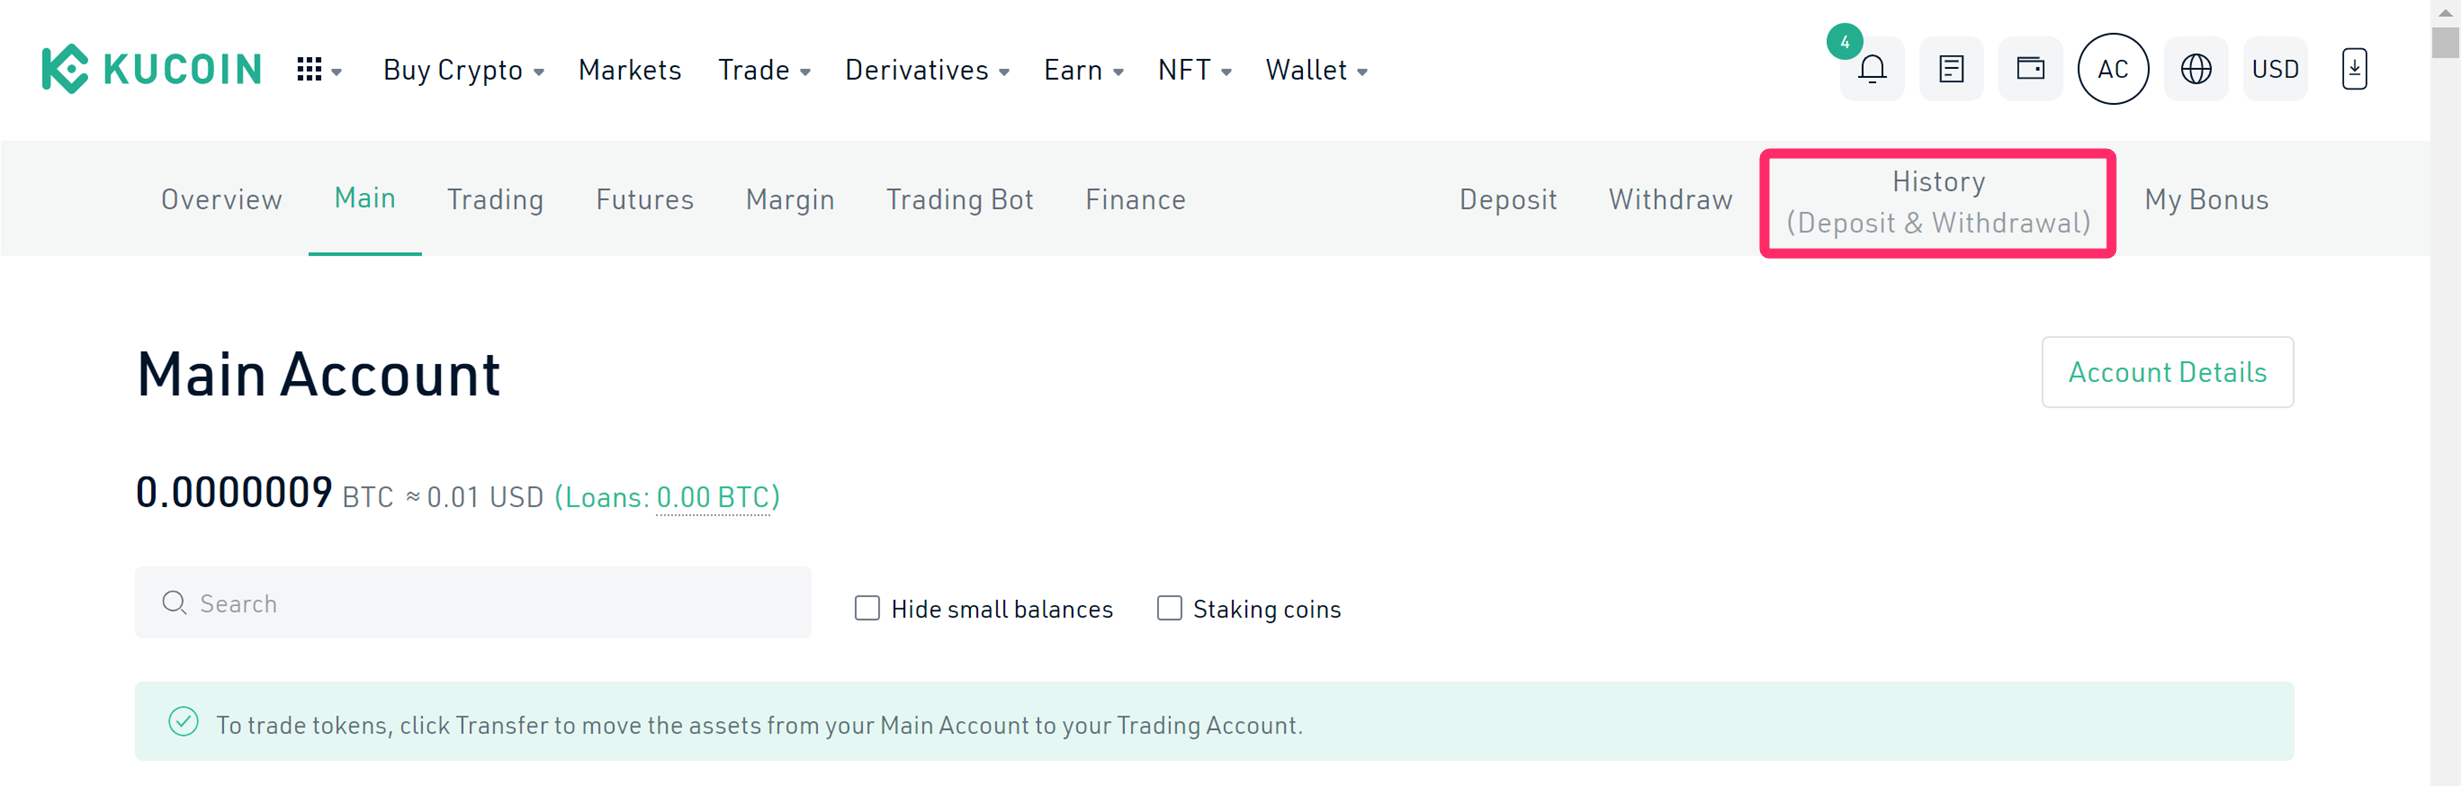The width and height of the screenshot is (2461, 786).
Task: Open the notifications bell icon
Action: [1872, 69]
